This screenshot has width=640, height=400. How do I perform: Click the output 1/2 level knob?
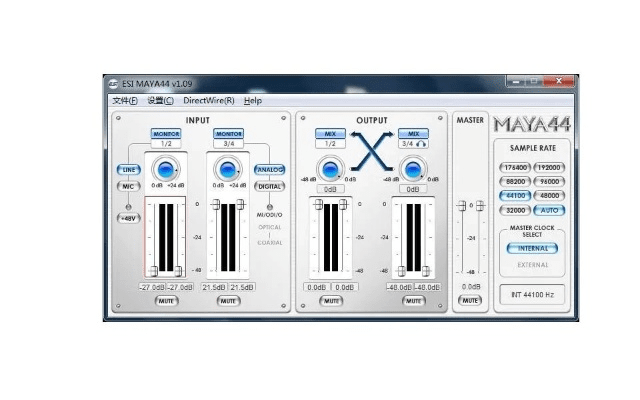[x=329, y=169]
